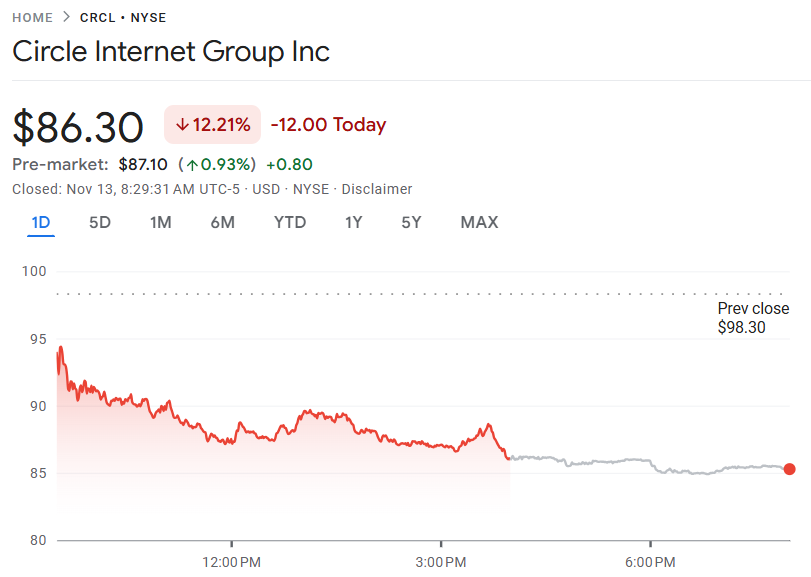This screenshot has height=577, width=811.
Task: Click the green up arrow beside 0.93%
Action: 190,164
